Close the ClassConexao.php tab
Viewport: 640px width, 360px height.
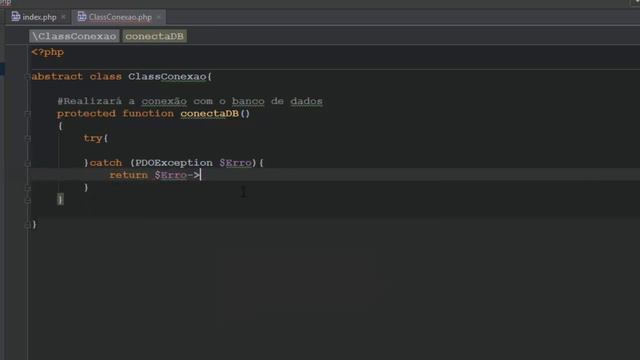point(159,17)
